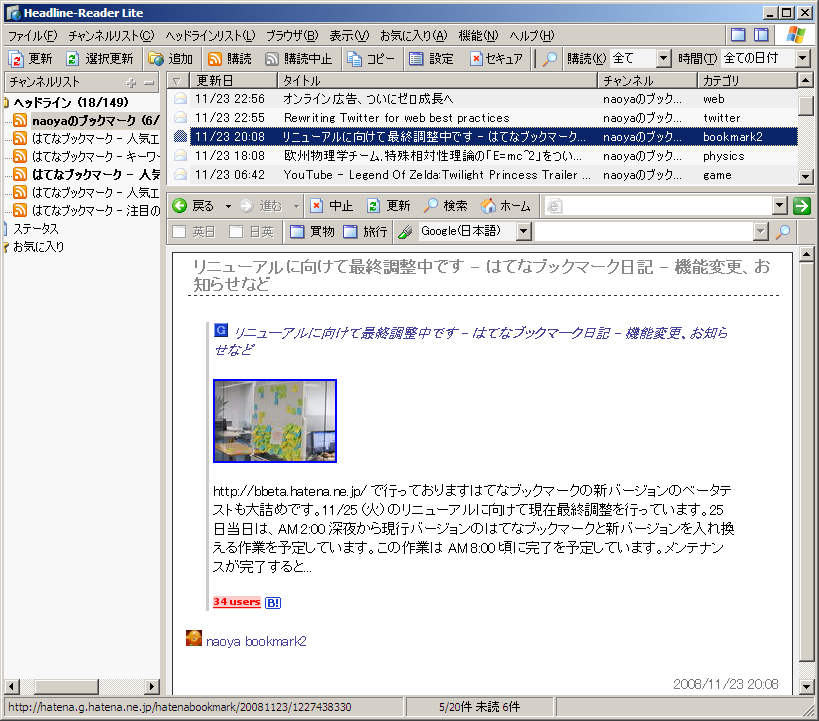
Task: Click the 購読中止 unsubscribe icon
Action: 272,59
